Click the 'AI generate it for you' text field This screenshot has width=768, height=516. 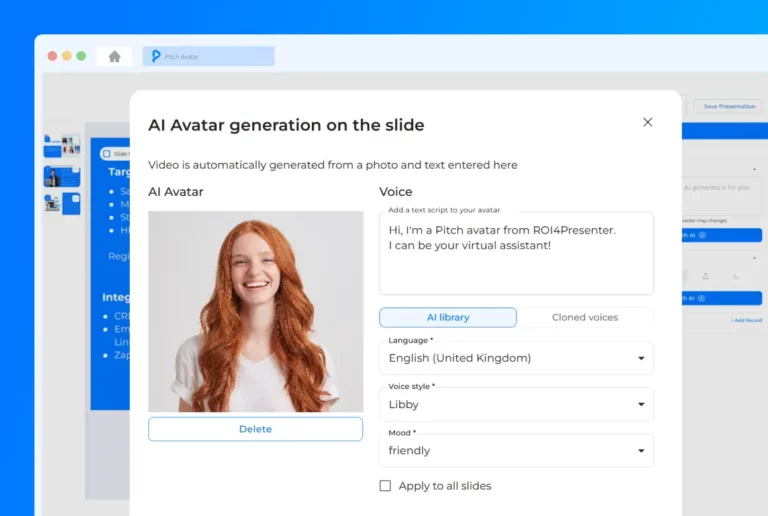click(722, 196)
